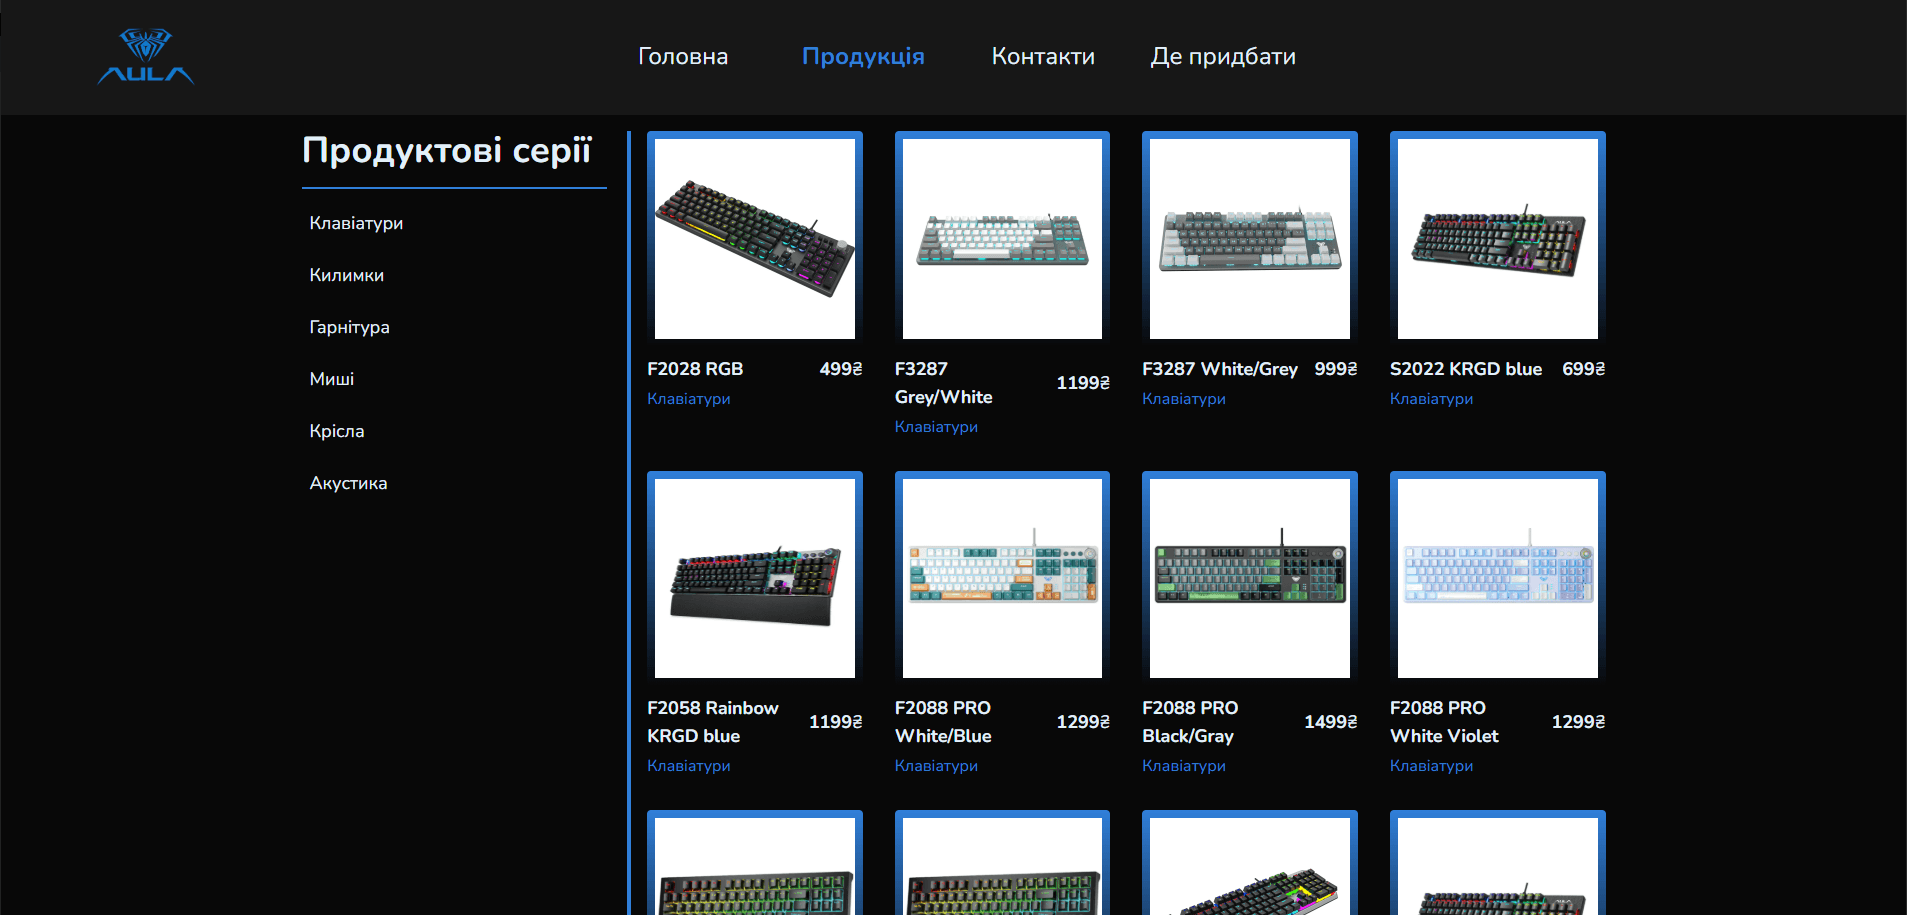
Task: Click the AULA logo
Action: coord(145,57)
